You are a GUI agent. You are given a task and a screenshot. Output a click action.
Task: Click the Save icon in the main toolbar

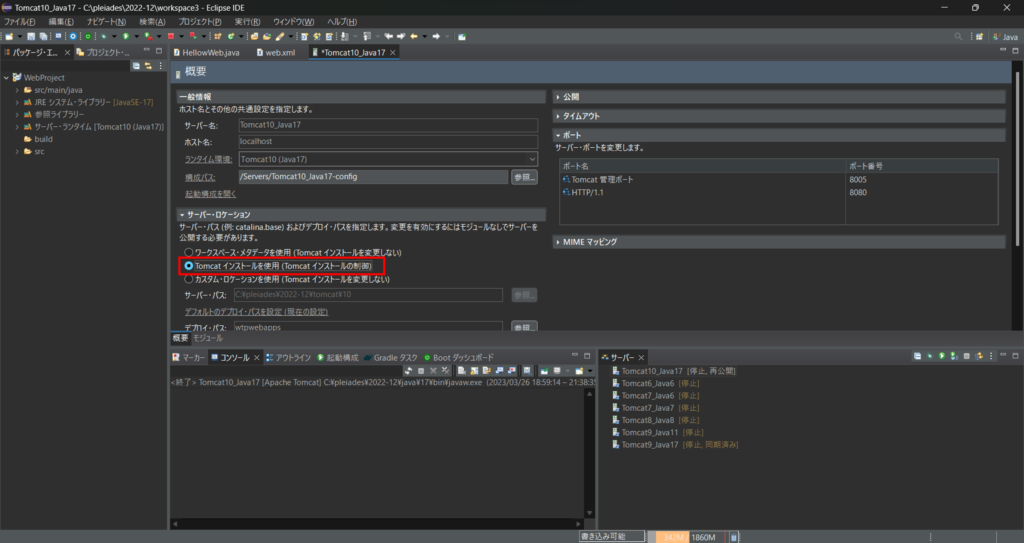click(31, 36)
